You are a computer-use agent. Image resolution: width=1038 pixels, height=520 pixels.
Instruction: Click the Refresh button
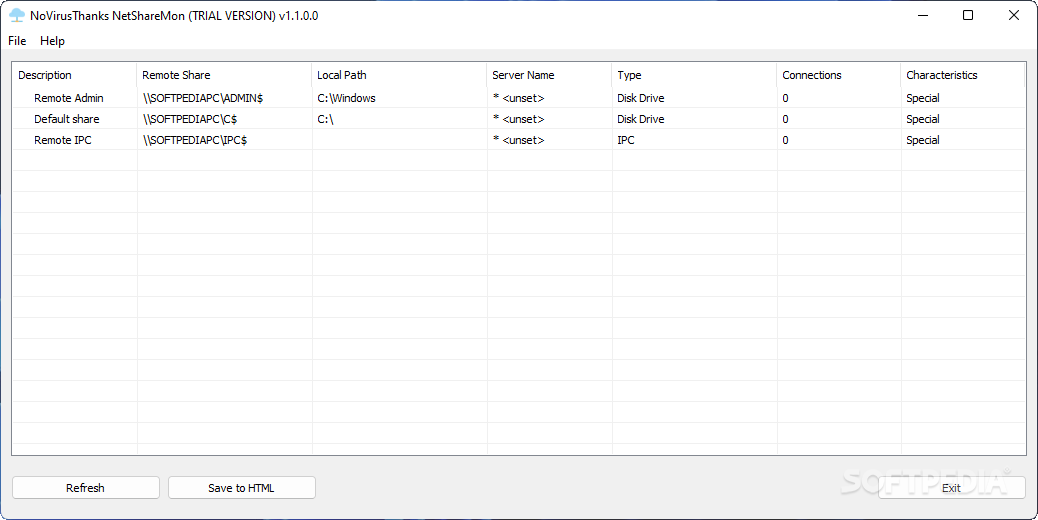[85, 488]
